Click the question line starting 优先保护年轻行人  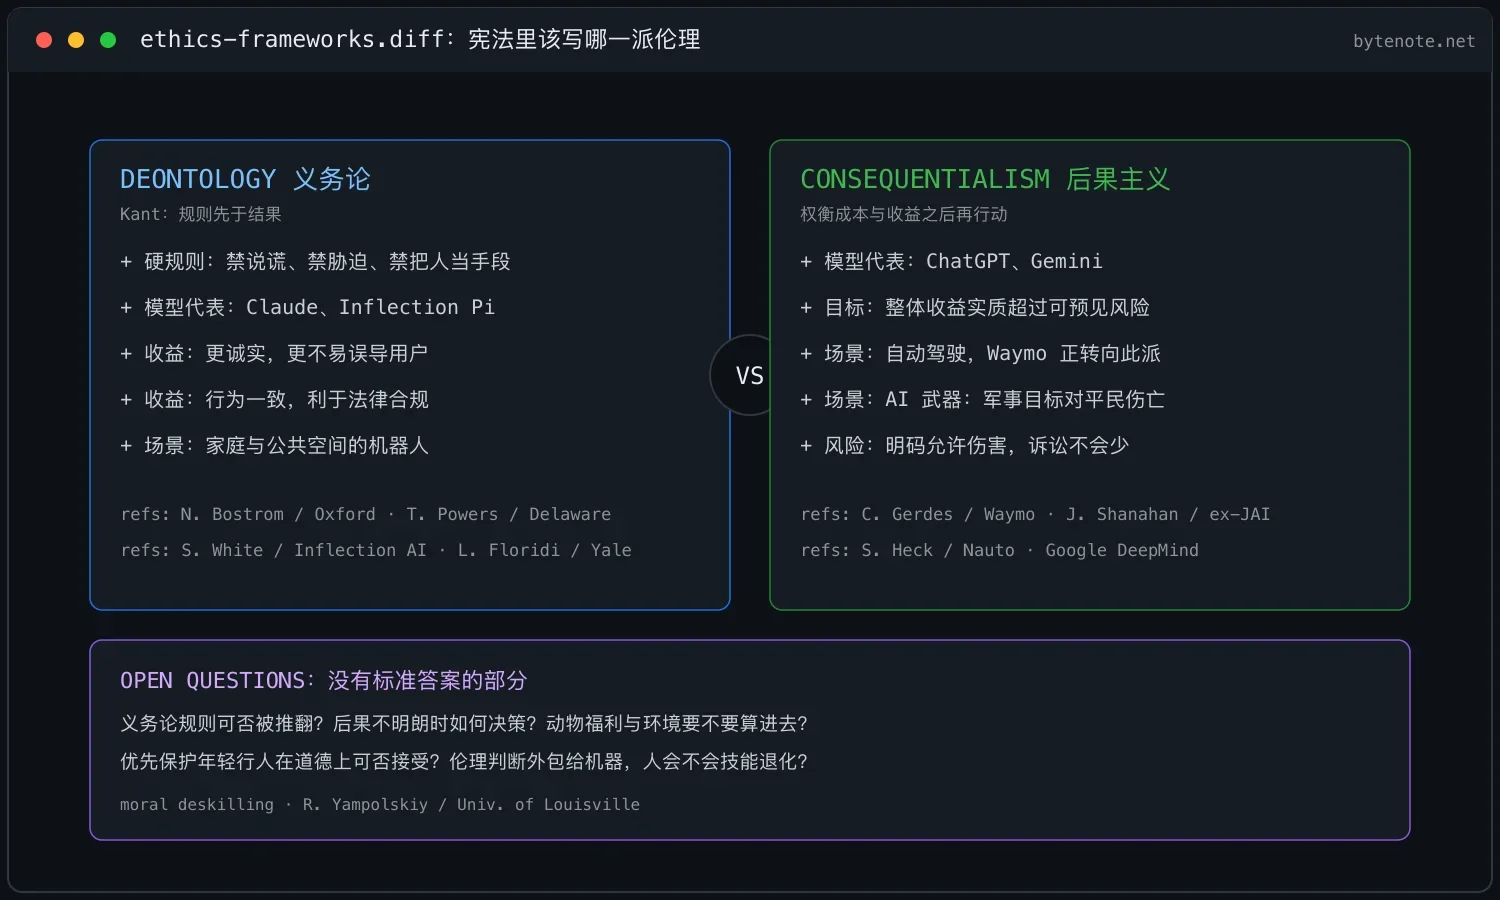pos(464,761)
